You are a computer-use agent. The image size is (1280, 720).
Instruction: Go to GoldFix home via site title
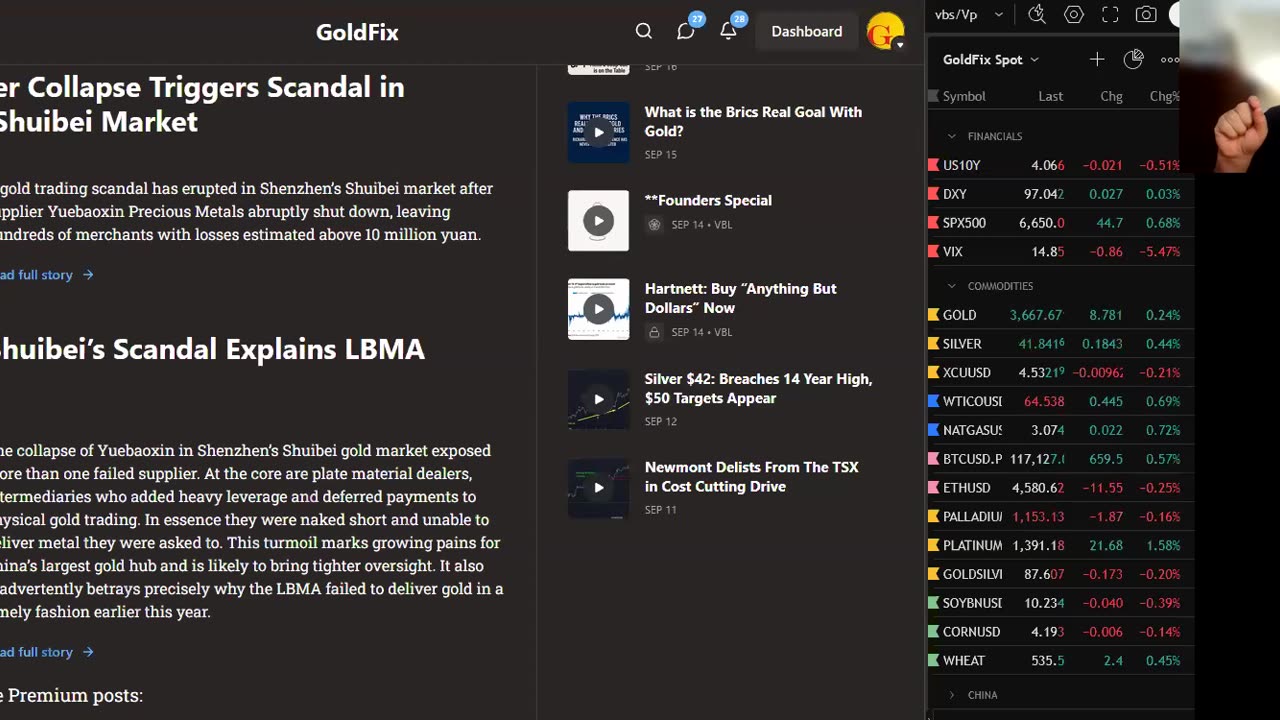[x=357, y=32]
